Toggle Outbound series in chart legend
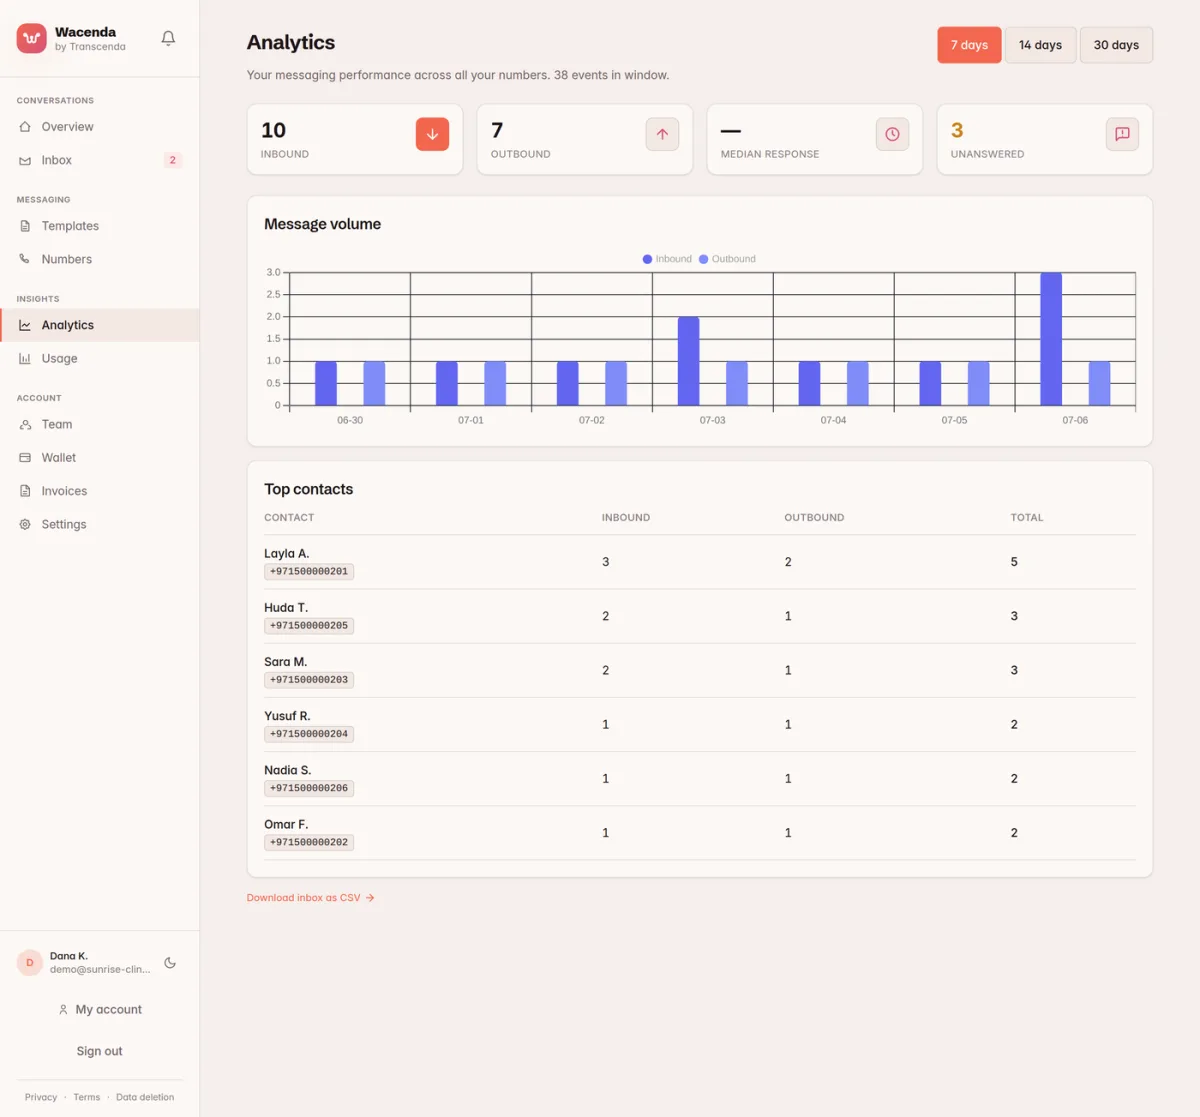 727,259
